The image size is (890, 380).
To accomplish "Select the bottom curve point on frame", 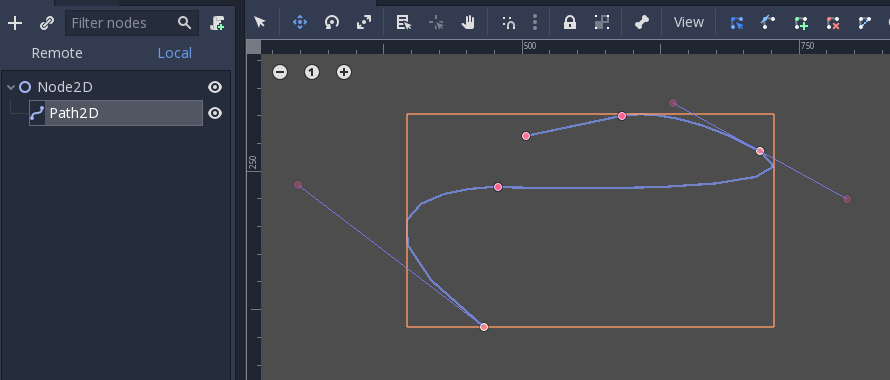I will 484,327.
